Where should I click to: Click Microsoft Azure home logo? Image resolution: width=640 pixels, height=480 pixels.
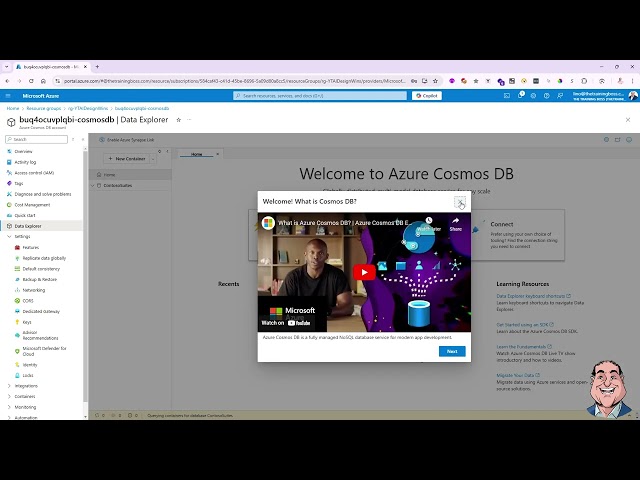(40, 96)
